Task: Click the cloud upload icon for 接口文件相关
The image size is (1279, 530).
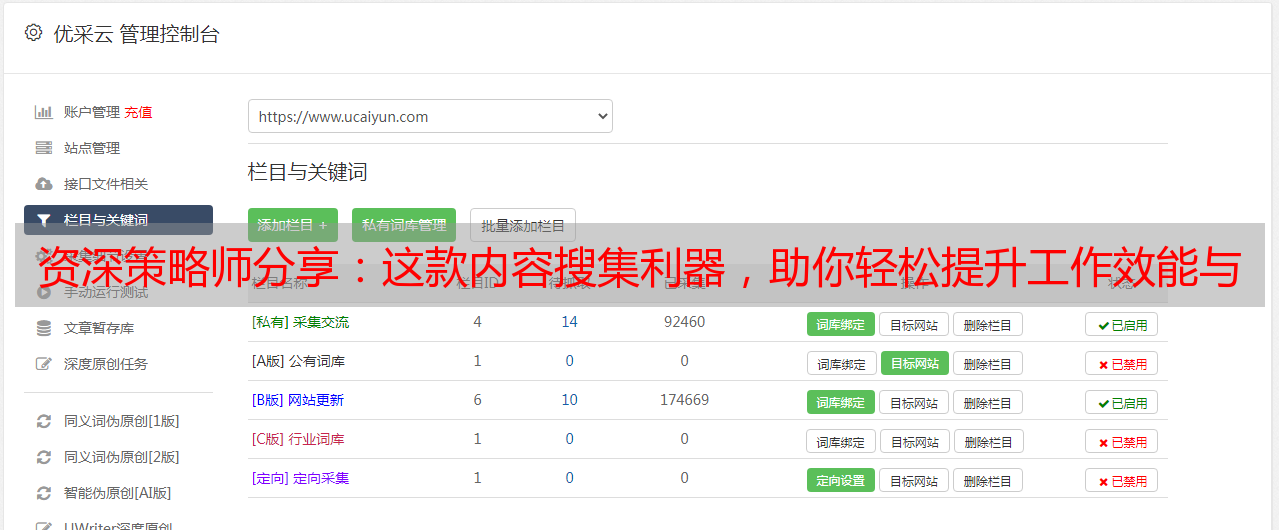Action: 43,184
